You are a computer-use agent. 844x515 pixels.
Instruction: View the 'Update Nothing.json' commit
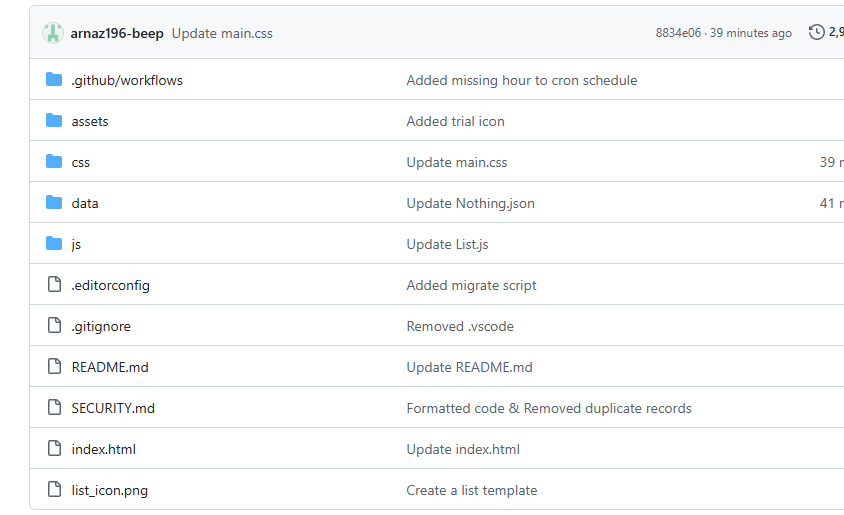470,203
